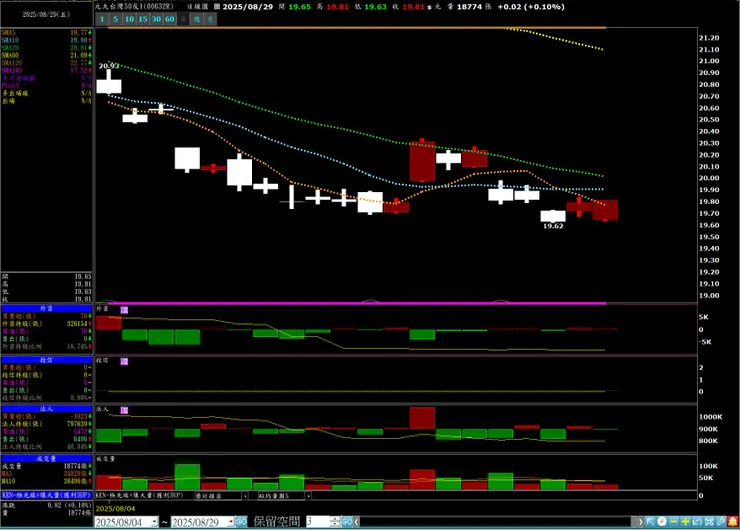The height and width of the screenshot is (530, 740).
Task: Click the curved undo arrow icon
Action: point(697,522)
